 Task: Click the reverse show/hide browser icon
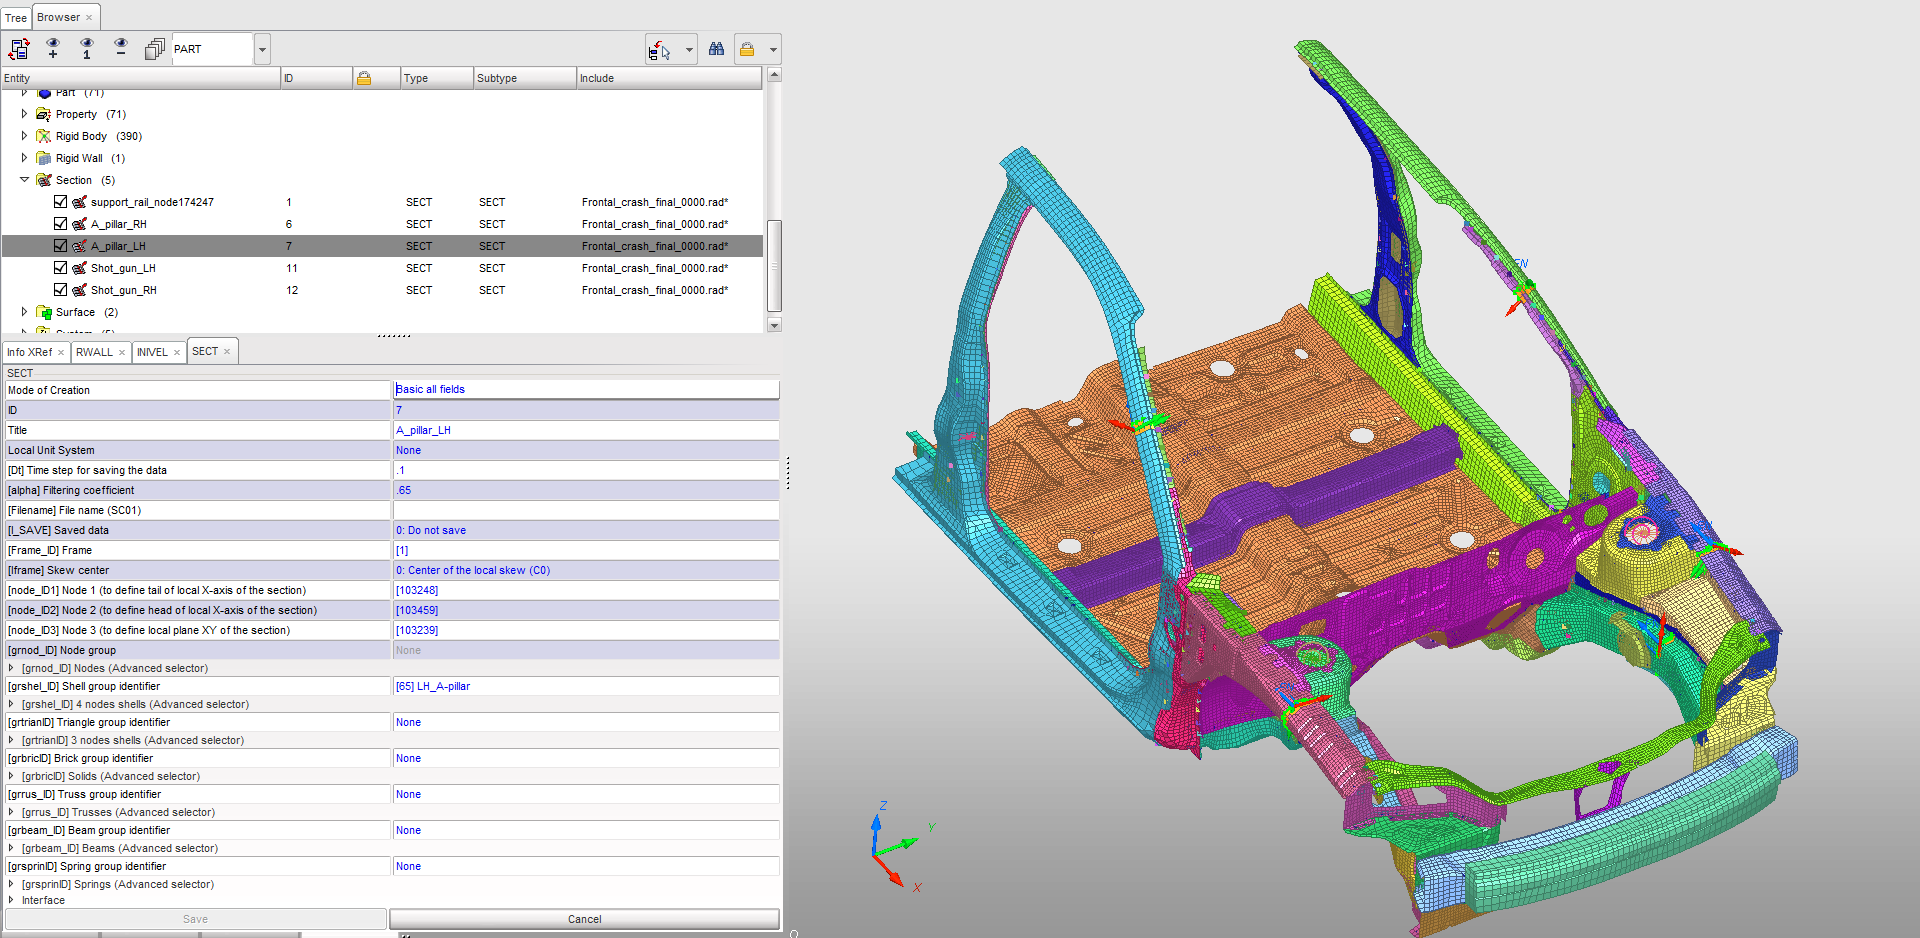pyautogui.click(x=18, y=48)
